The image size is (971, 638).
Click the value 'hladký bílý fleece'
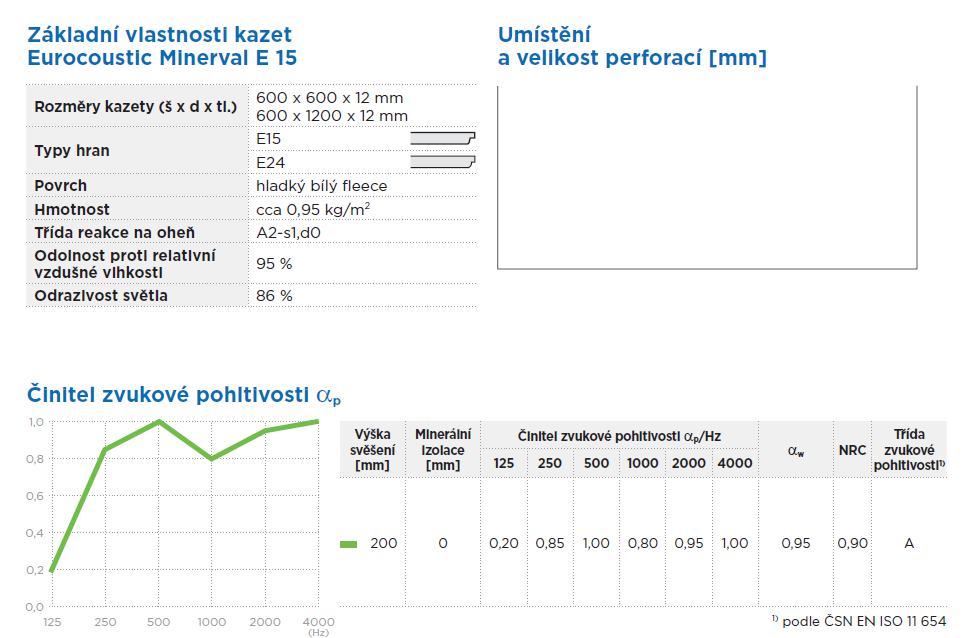point(321,186)
